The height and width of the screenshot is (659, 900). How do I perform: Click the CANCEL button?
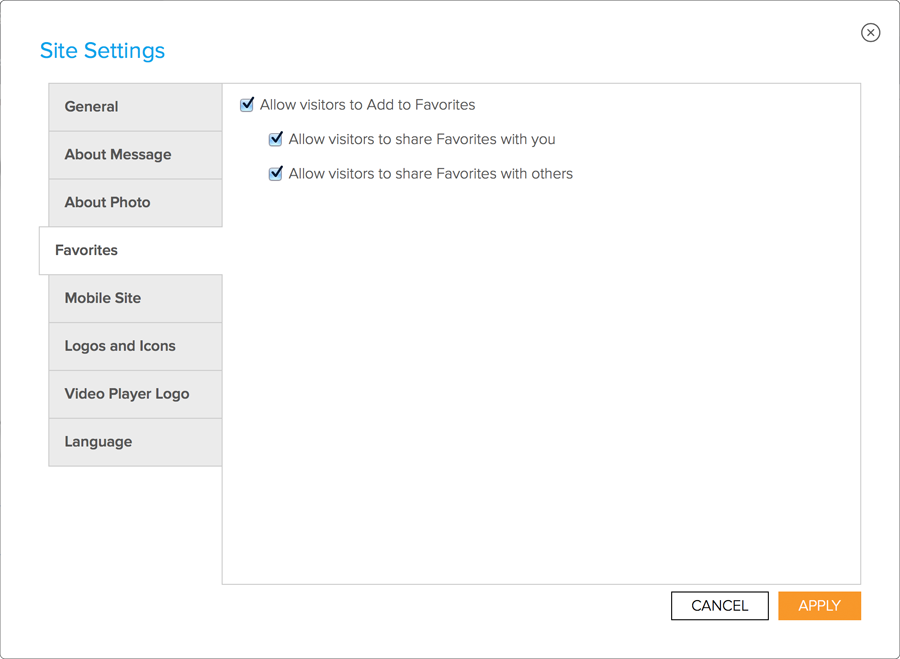click(719, 606)
